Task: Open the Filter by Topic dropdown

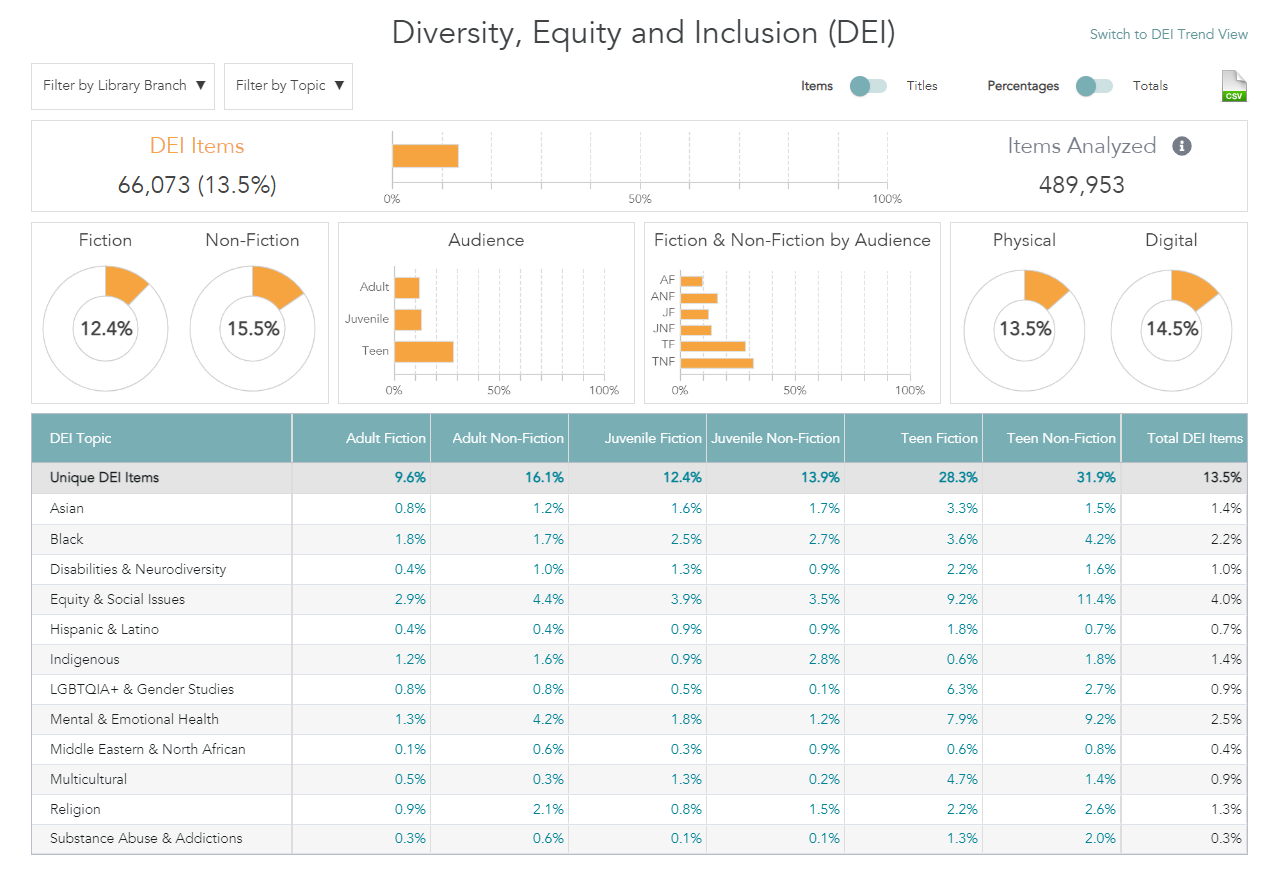Action: (288, 86)
